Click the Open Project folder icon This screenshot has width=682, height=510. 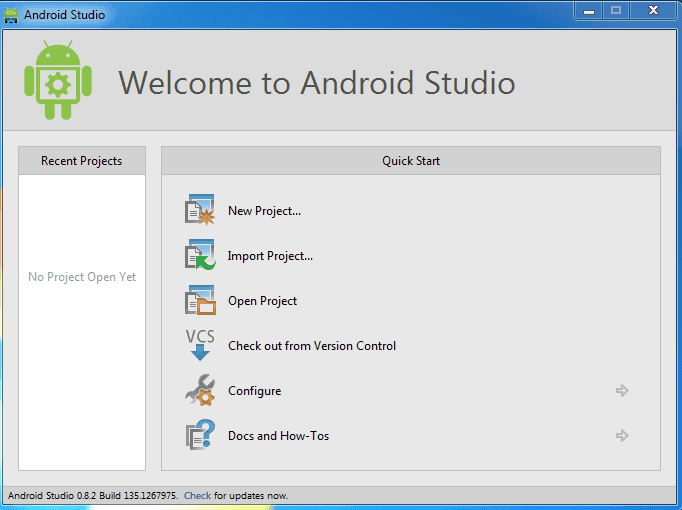coord(200,300)
